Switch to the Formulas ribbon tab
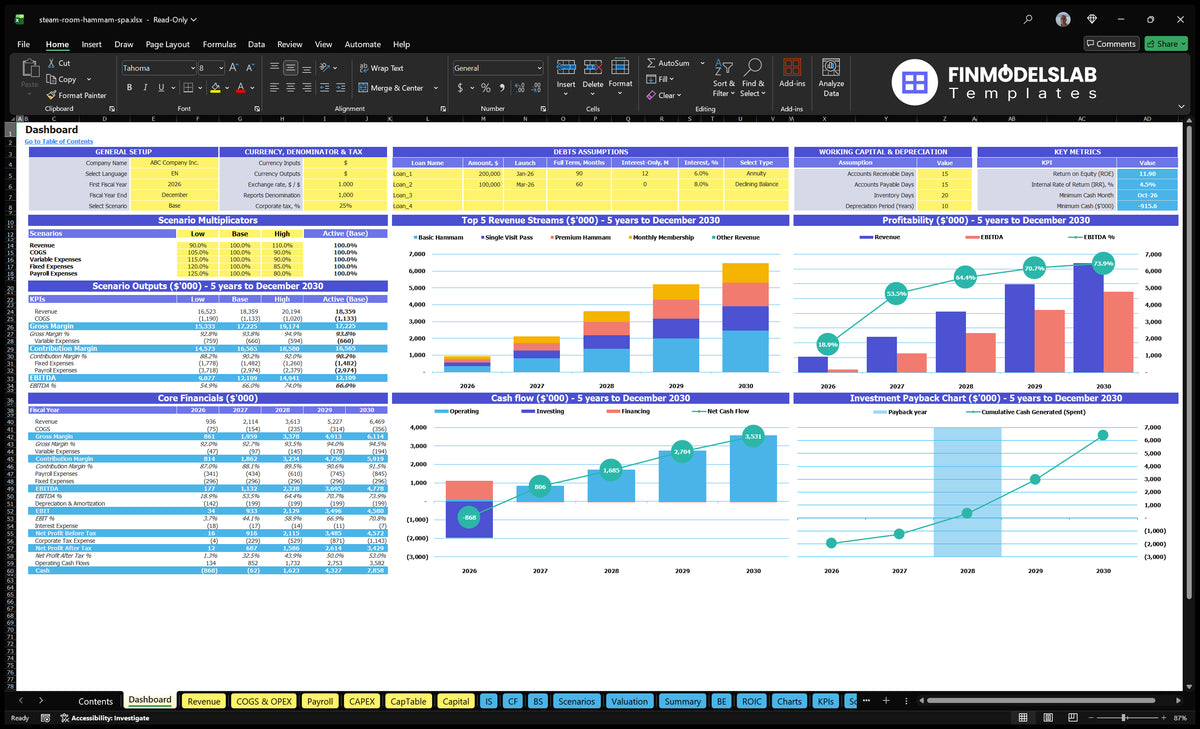The width and height of the screenshot is (1200, 729). coord(219,44)
